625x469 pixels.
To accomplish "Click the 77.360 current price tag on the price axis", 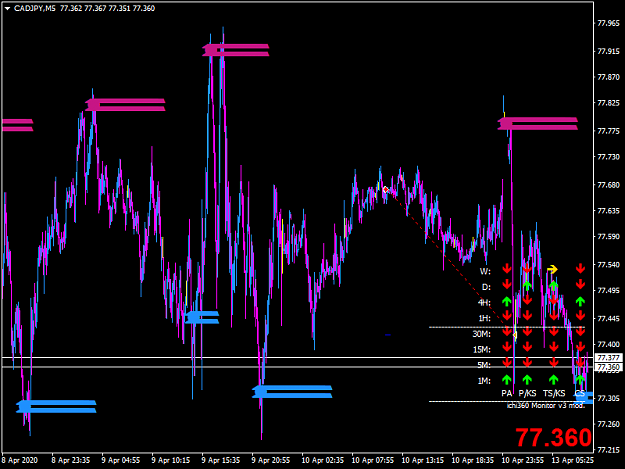I will point(609,367).
